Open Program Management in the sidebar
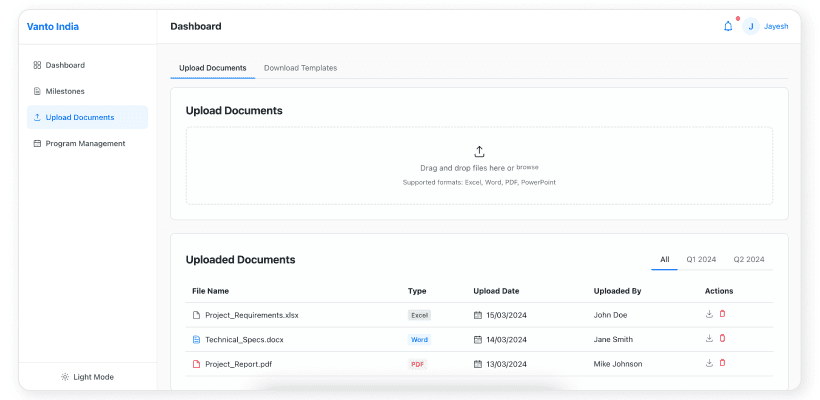 tap(87, 144)
